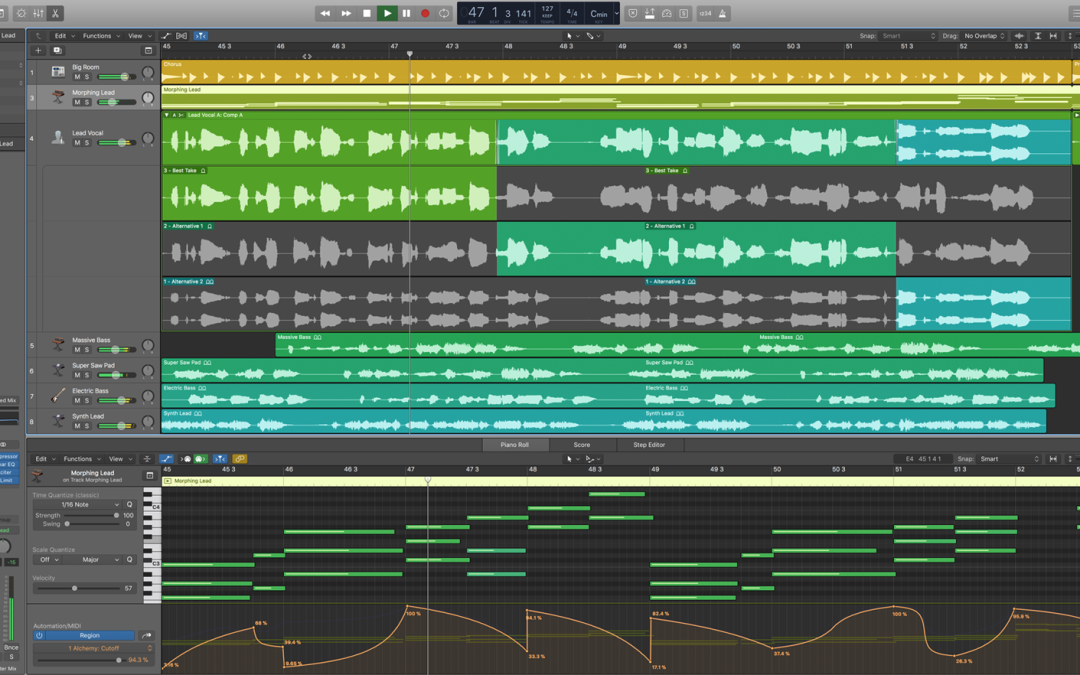Switch to the Score tab
Screen dimensions: 1080x675
coord(582,445)
